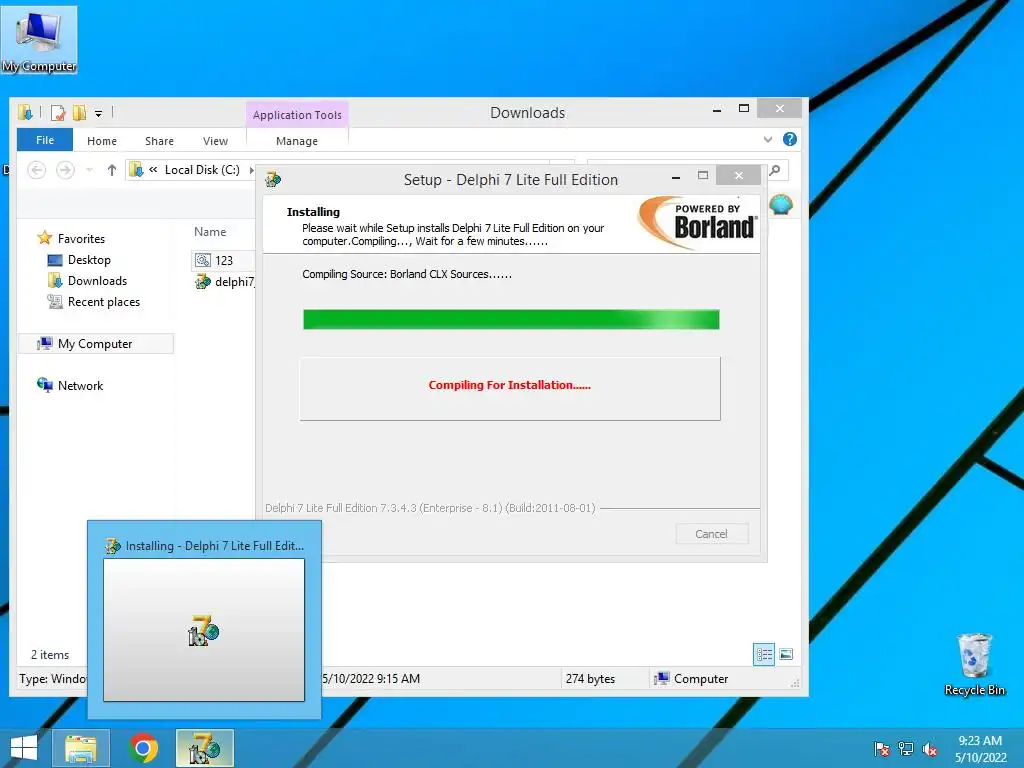Open the Manage ribbon tab

pyautogui.click(x=297, y=140)
